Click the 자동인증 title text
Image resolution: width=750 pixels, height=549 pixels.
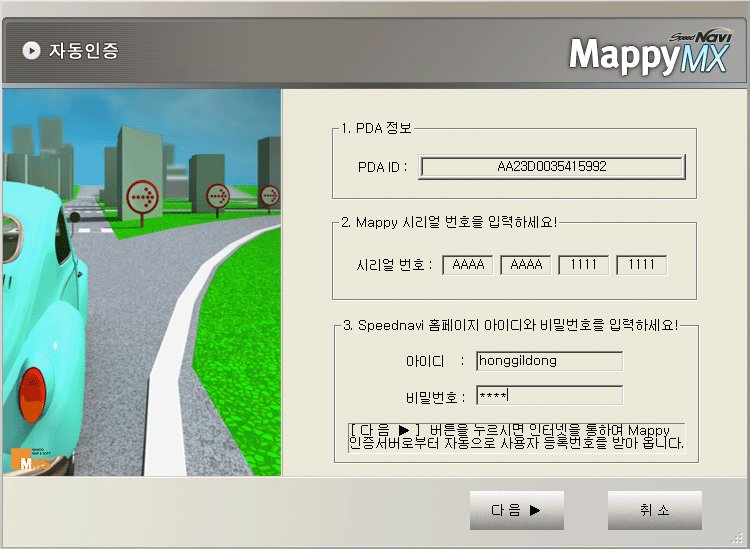83,50
